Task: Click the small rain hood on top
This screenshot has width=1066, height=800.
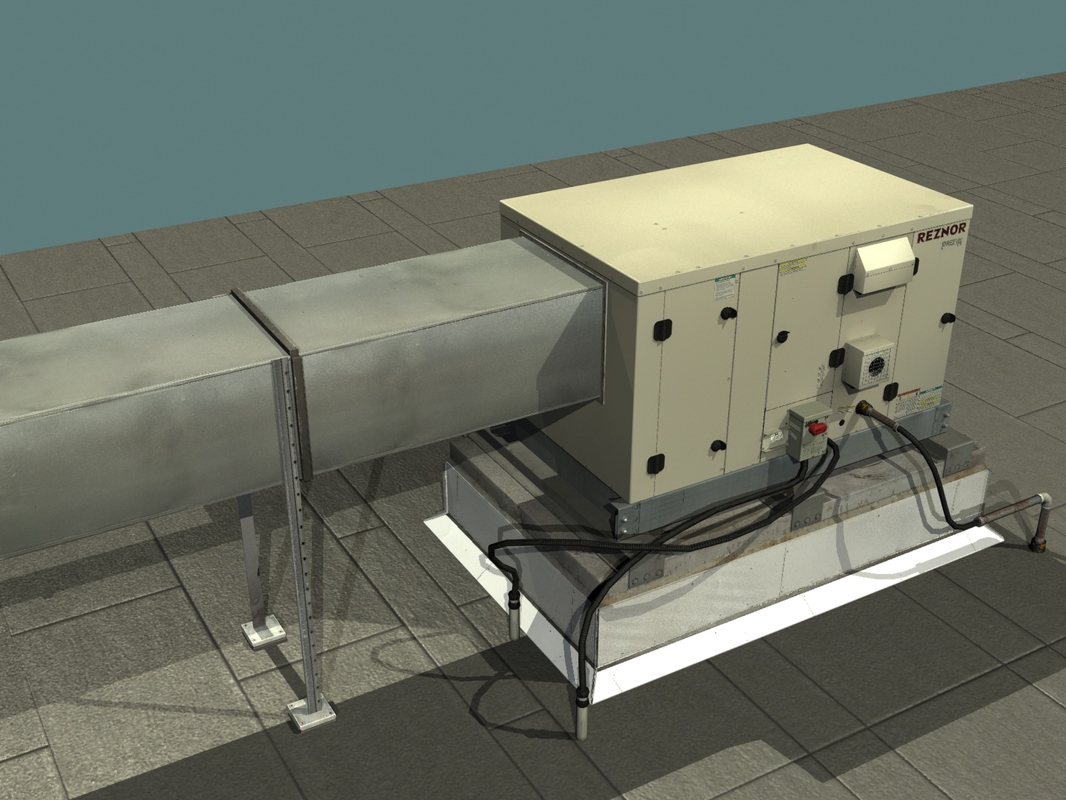Action: [x=884, y=265]
